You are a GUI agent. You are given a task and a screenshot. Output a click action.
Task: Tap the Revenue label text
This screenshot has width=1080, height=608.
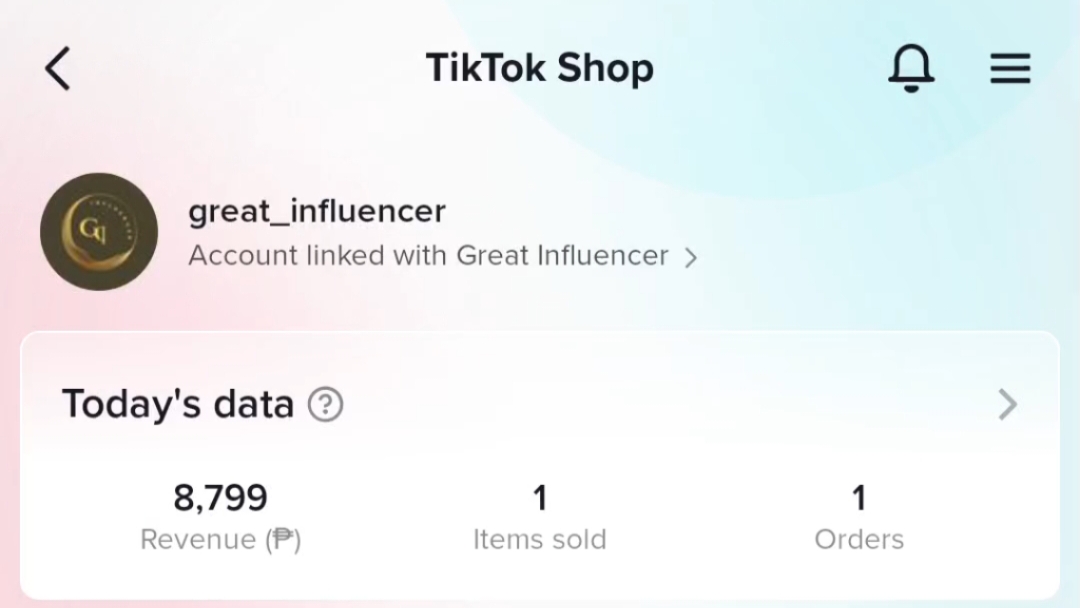[200, 539]
